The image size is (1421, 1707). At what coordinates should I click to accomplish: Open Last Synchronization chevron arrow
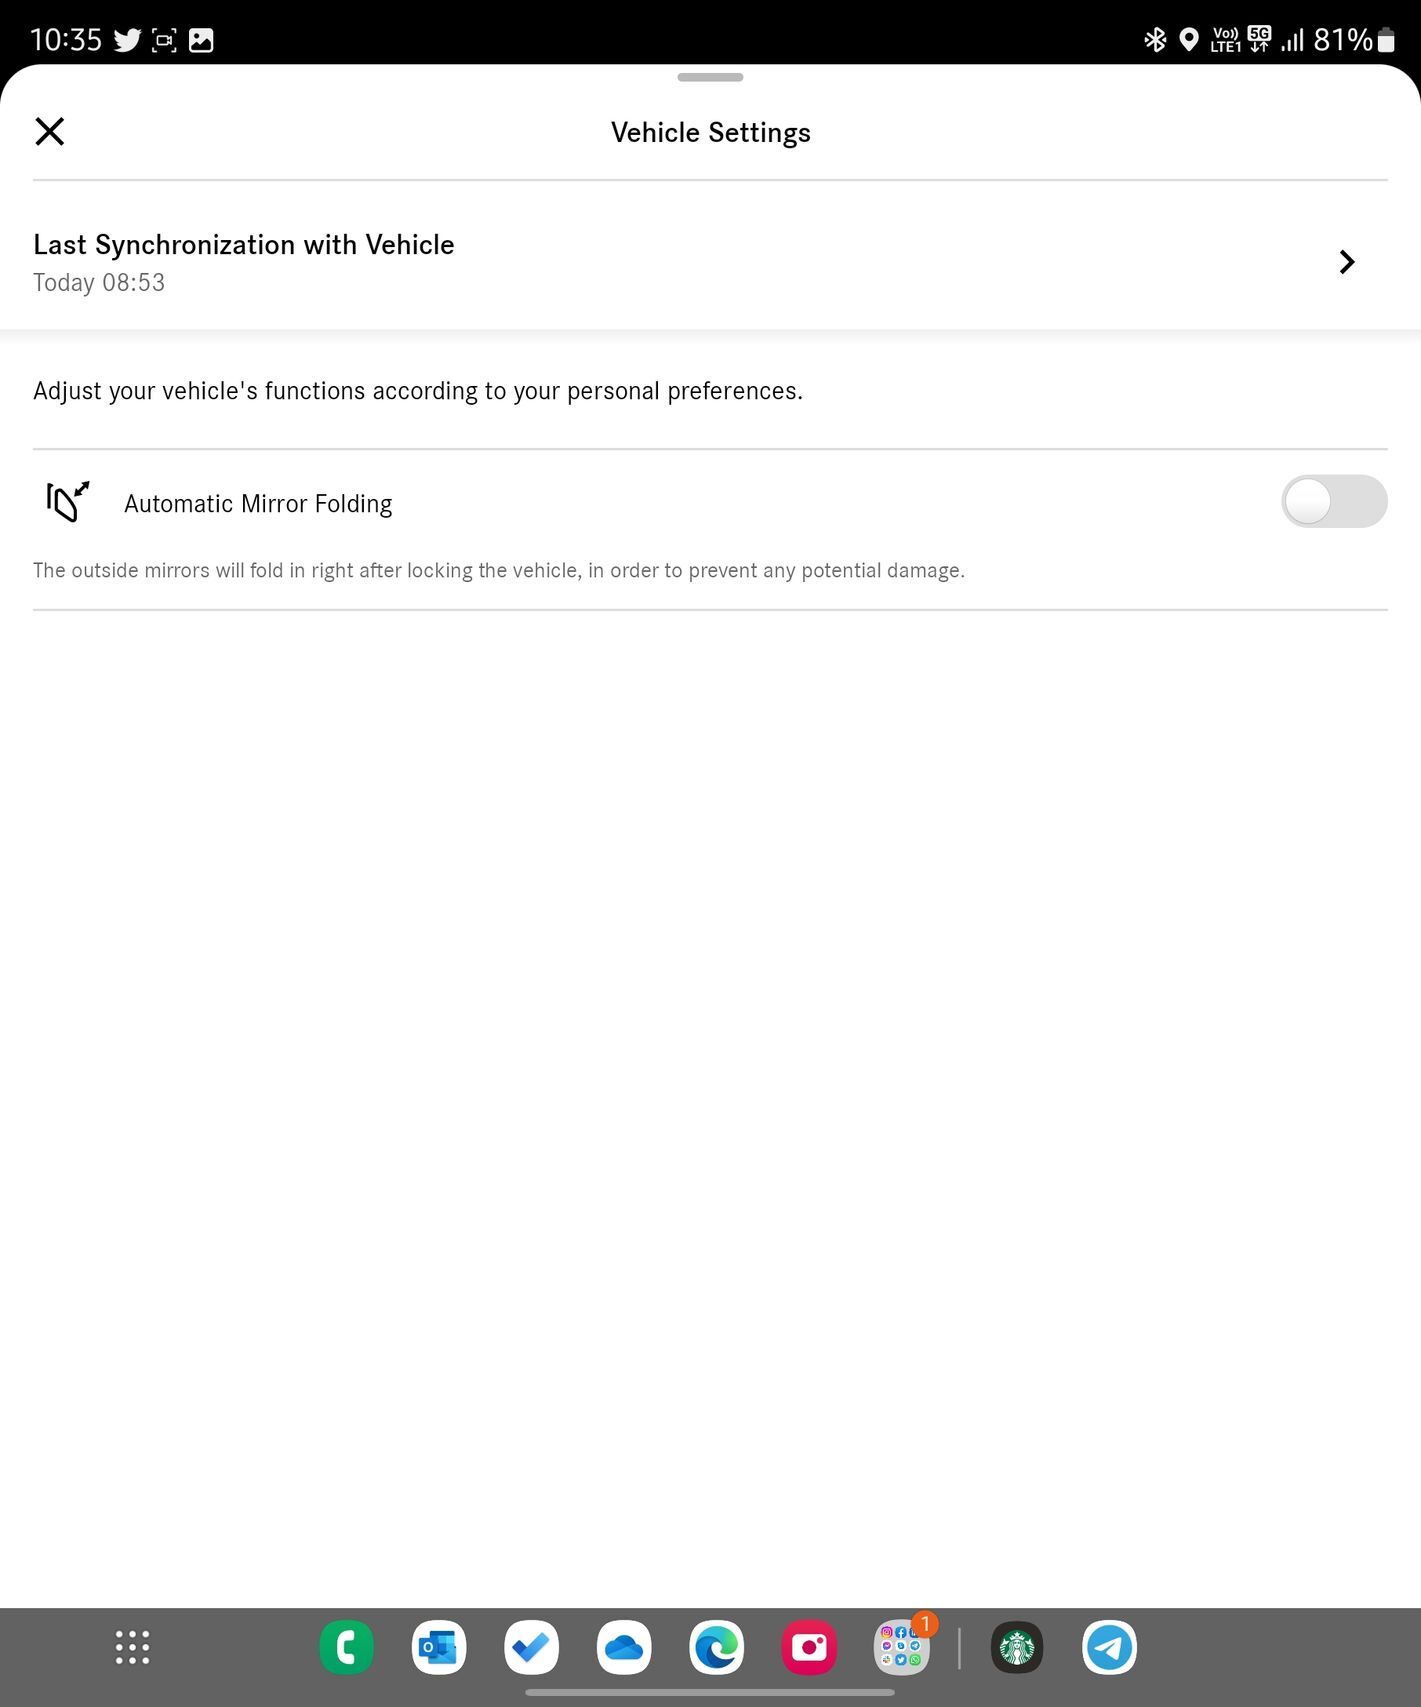[1347, 262]
